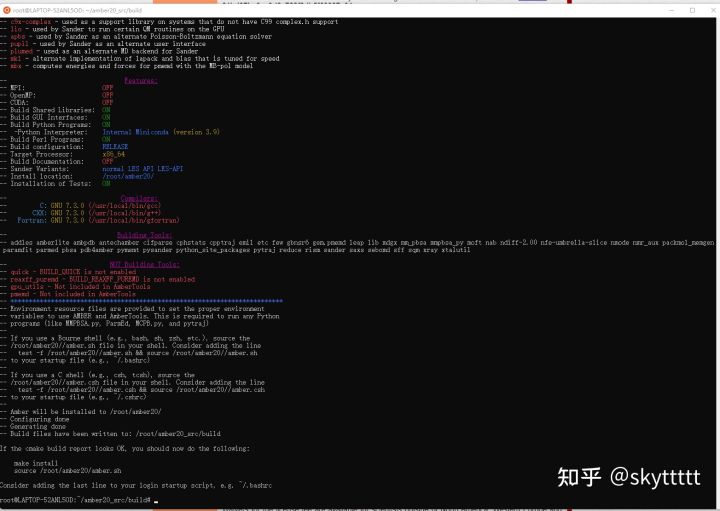Click the 'Compilers:' heading
The image size is (720, 511).
pyautogui.click(x=139, y=198)
